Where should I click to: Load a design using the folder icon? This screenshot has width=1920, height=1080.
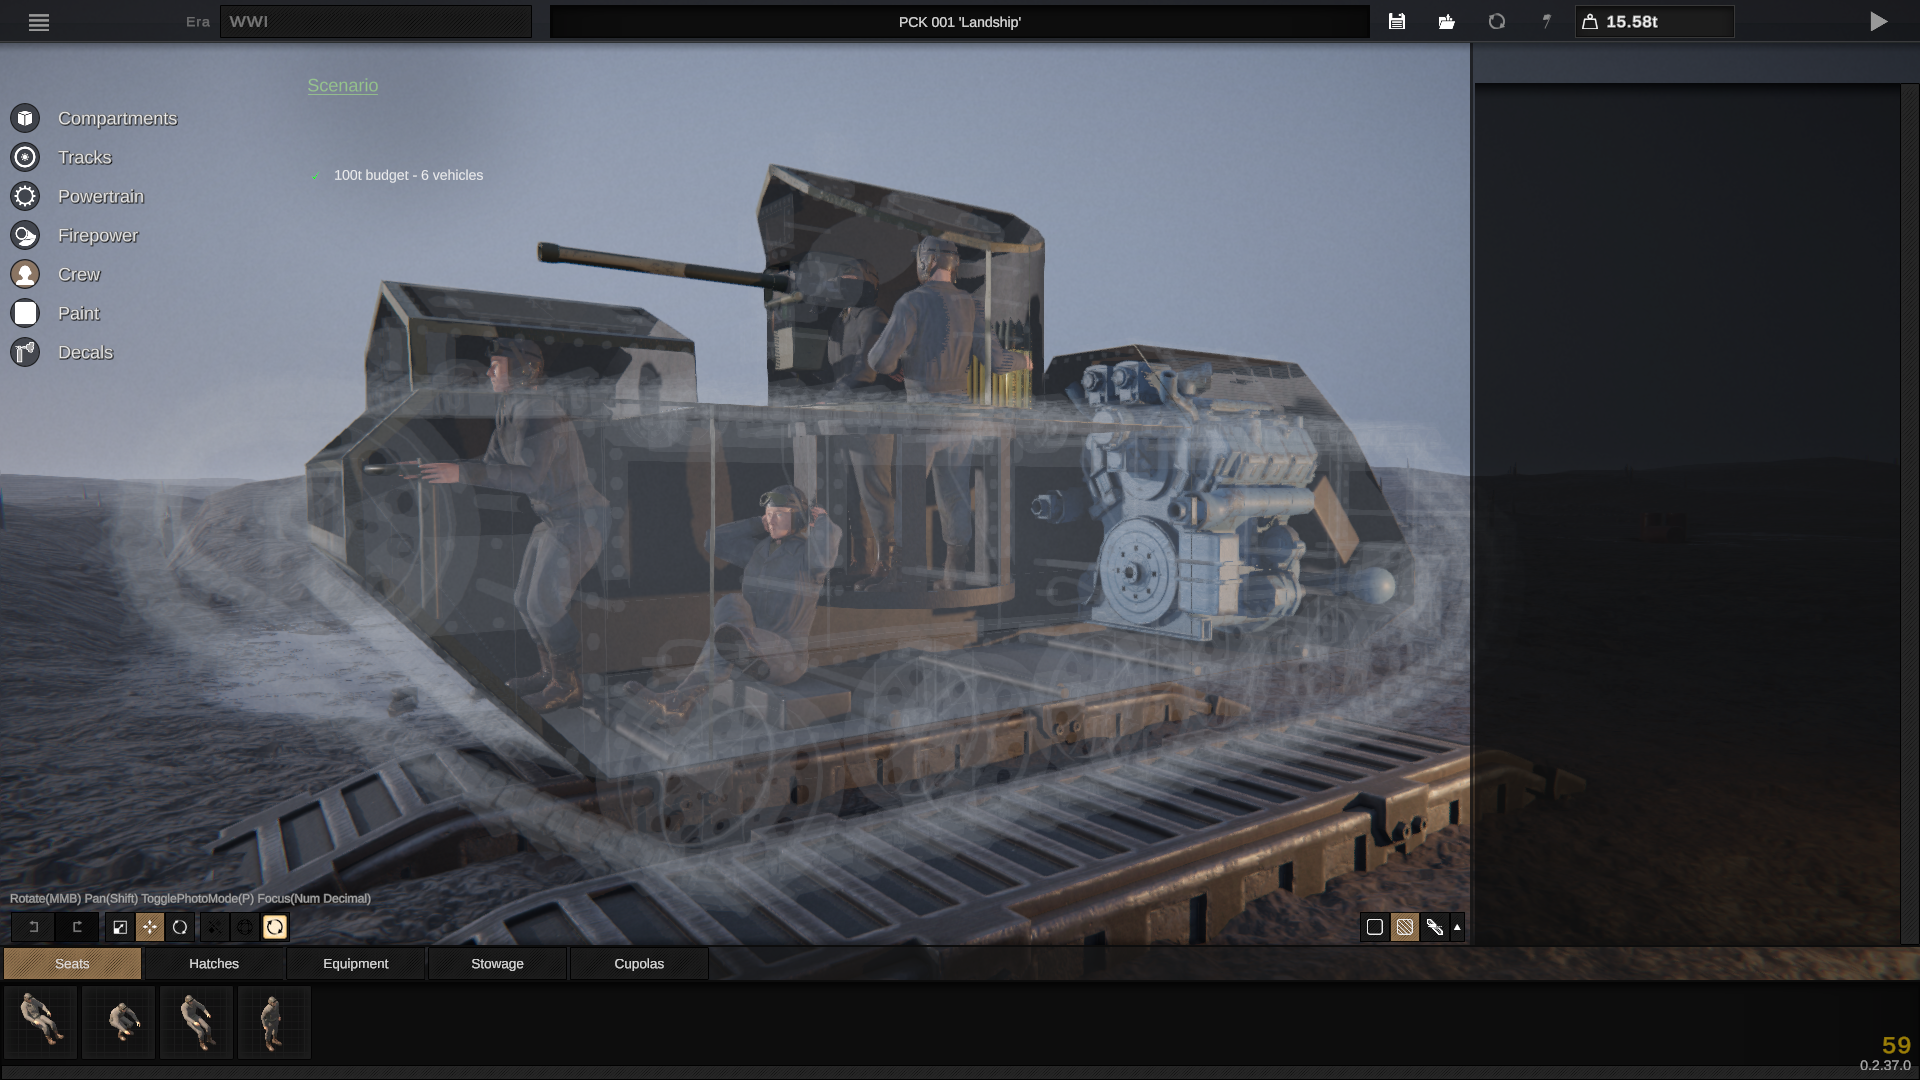coord(1447,21)
